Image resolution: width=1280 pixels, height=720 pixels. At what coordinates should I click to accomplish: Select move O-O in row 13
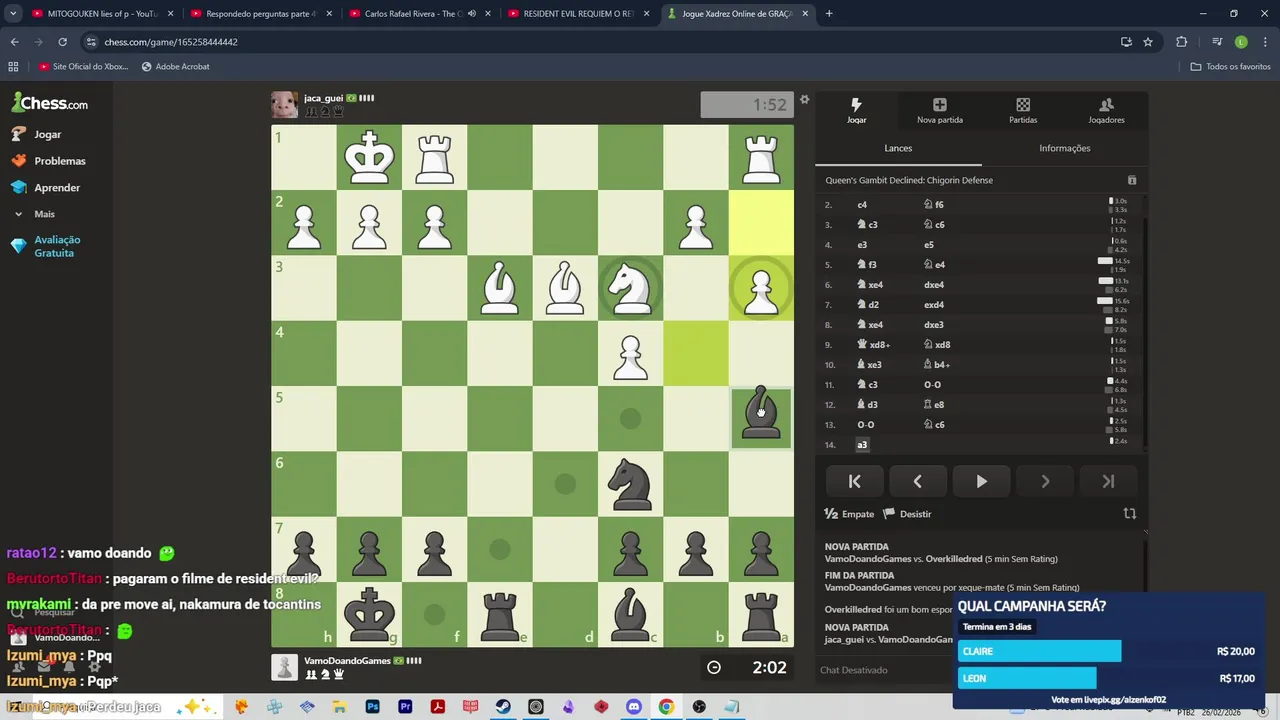coord(866,424)
